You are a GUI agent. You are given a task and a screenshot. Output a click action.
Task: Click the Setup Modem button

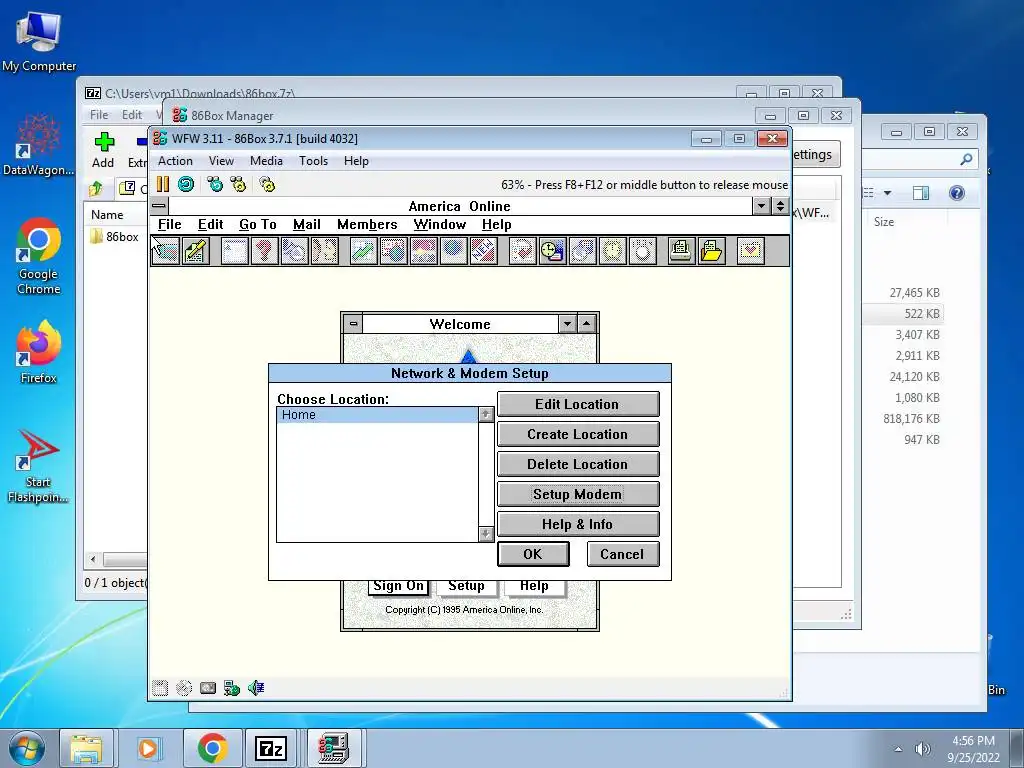point(578,494)
